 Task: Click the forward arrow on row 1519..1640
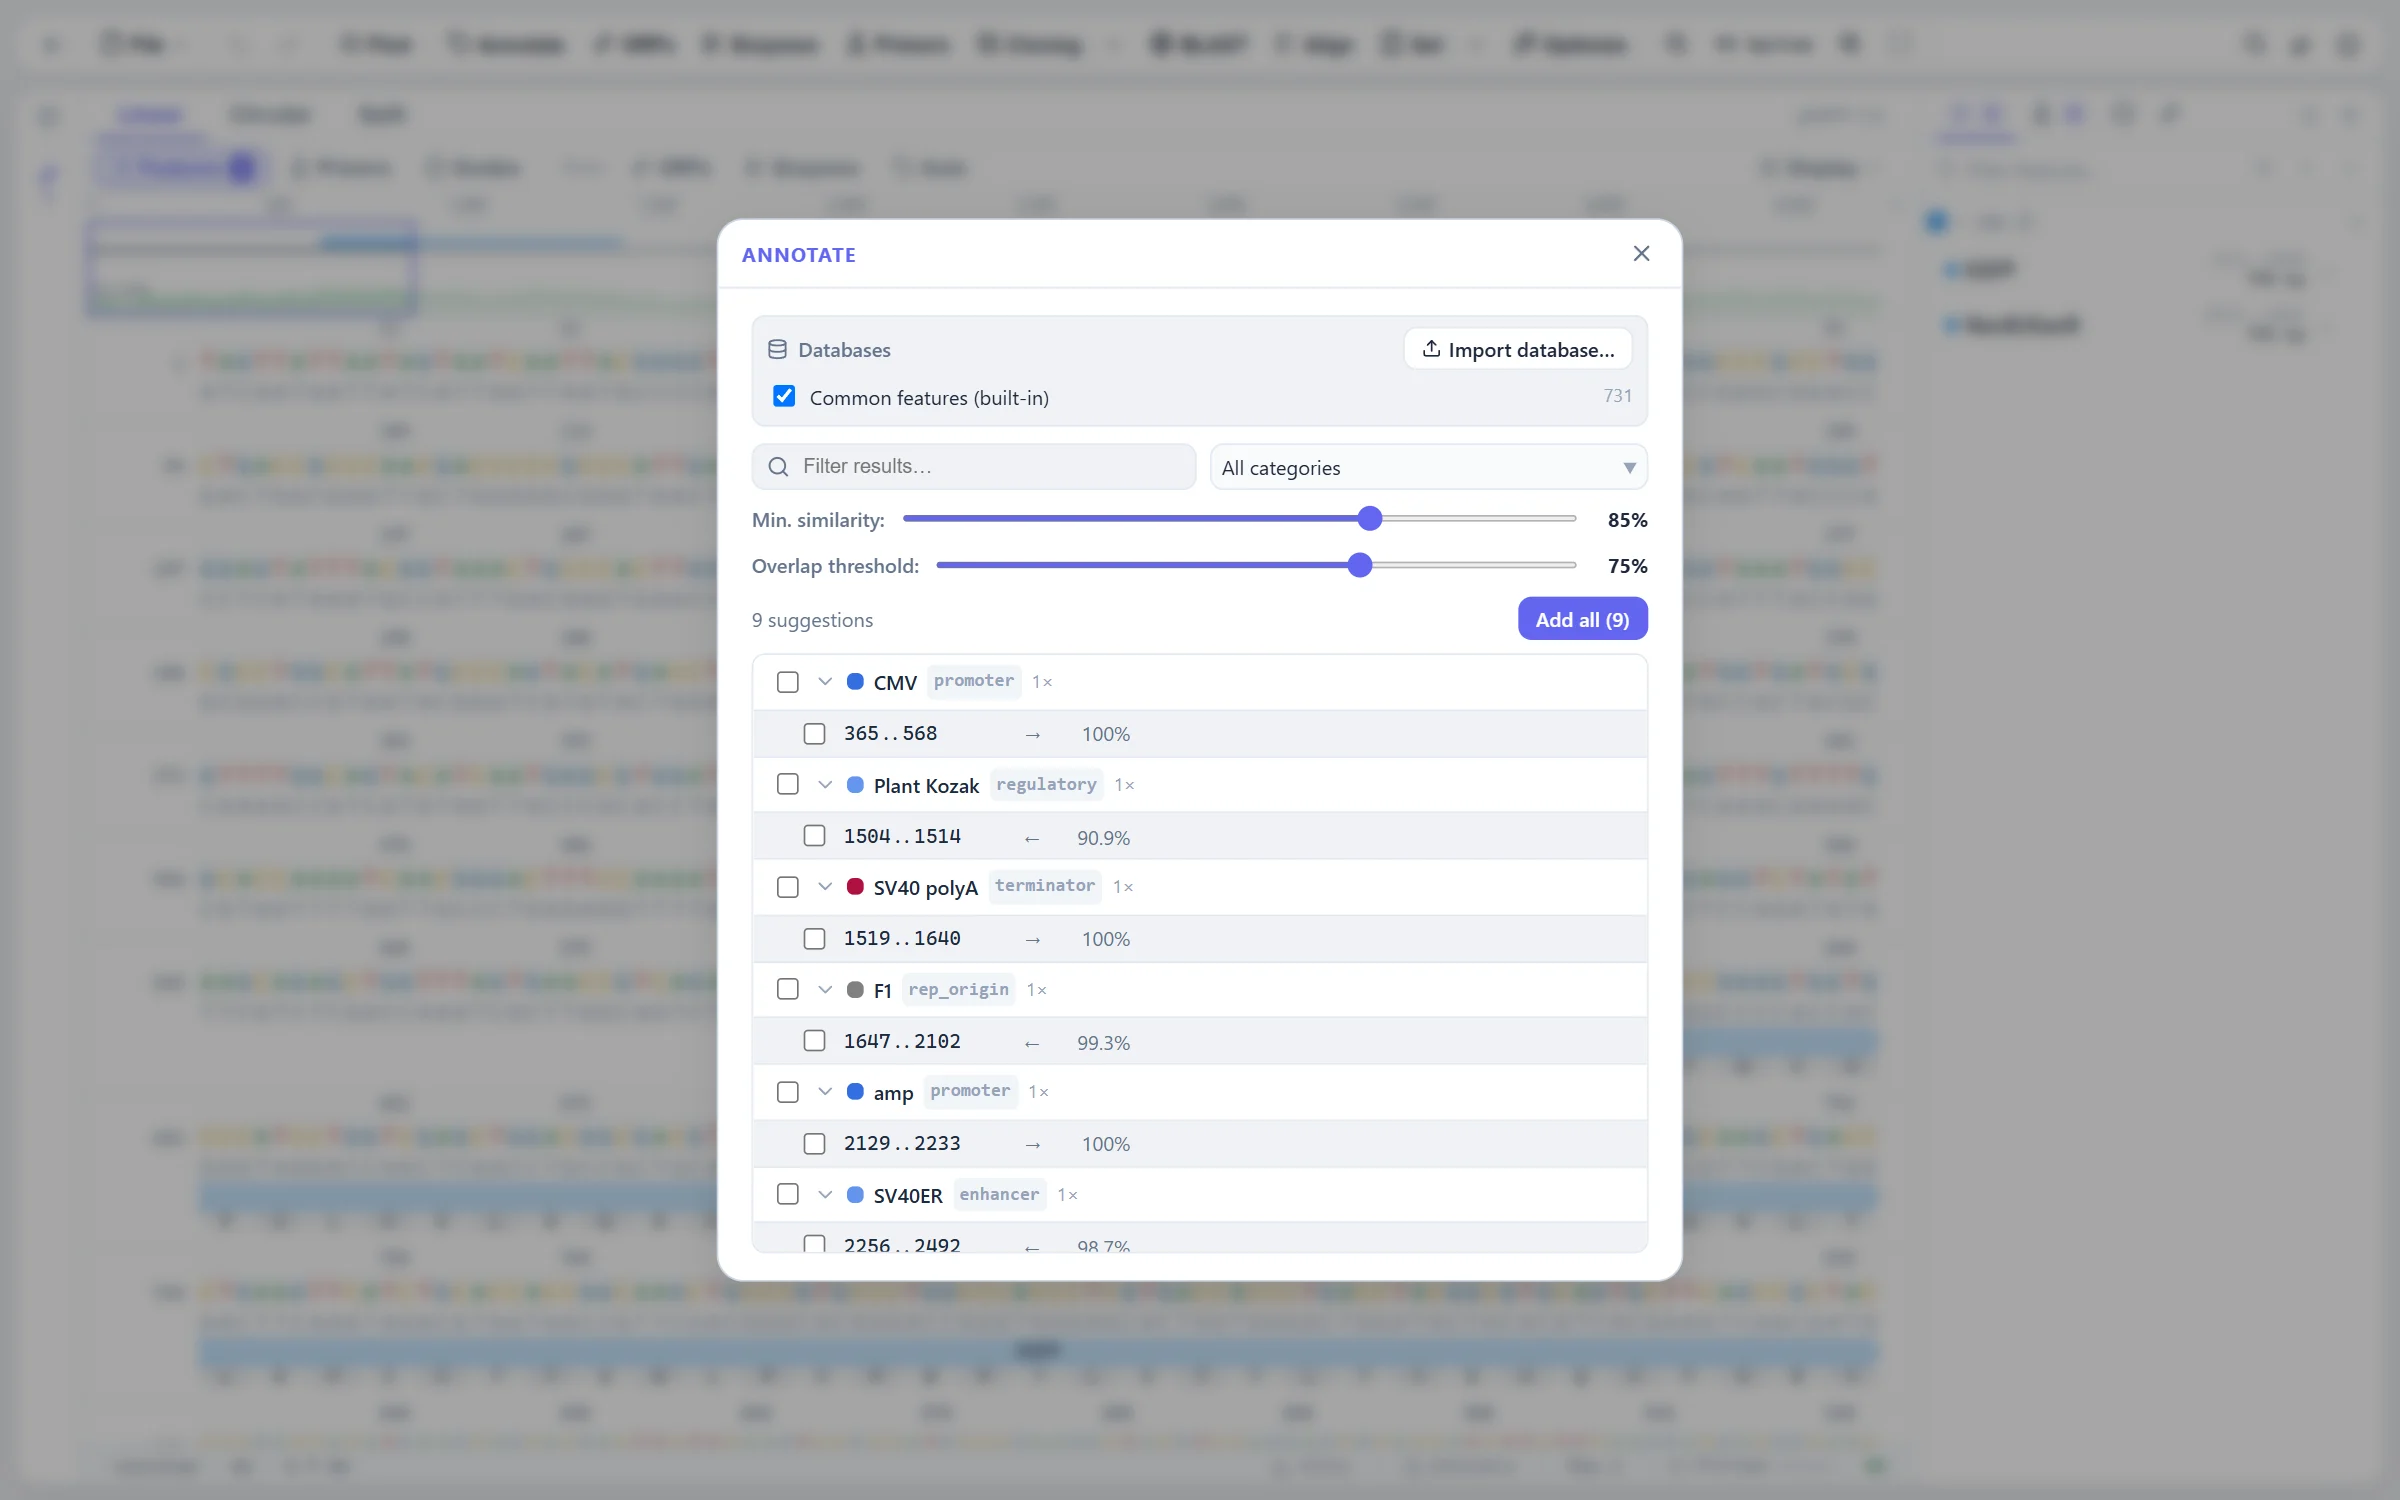pos(1033,940)
